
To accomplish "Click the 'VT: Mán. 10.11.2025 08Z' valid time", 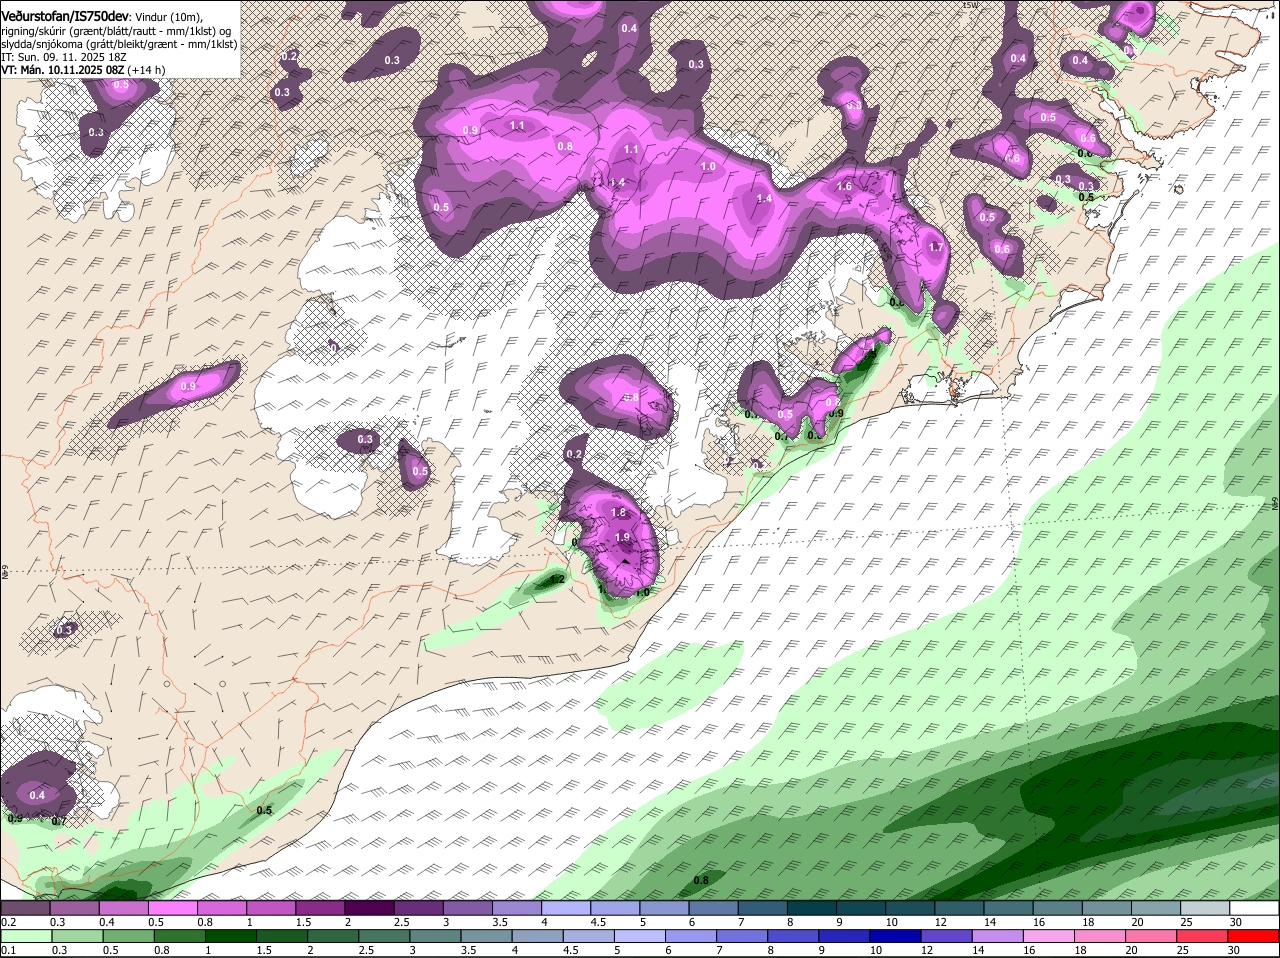I will [x=62, y=70].
